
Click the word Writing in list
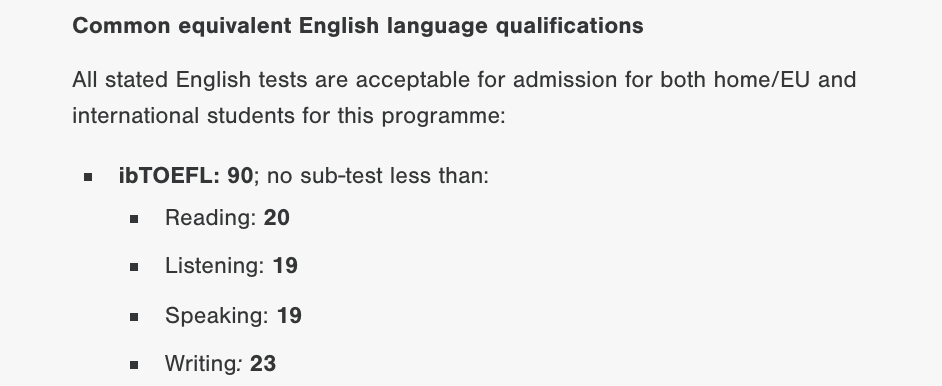coord(201,363)
